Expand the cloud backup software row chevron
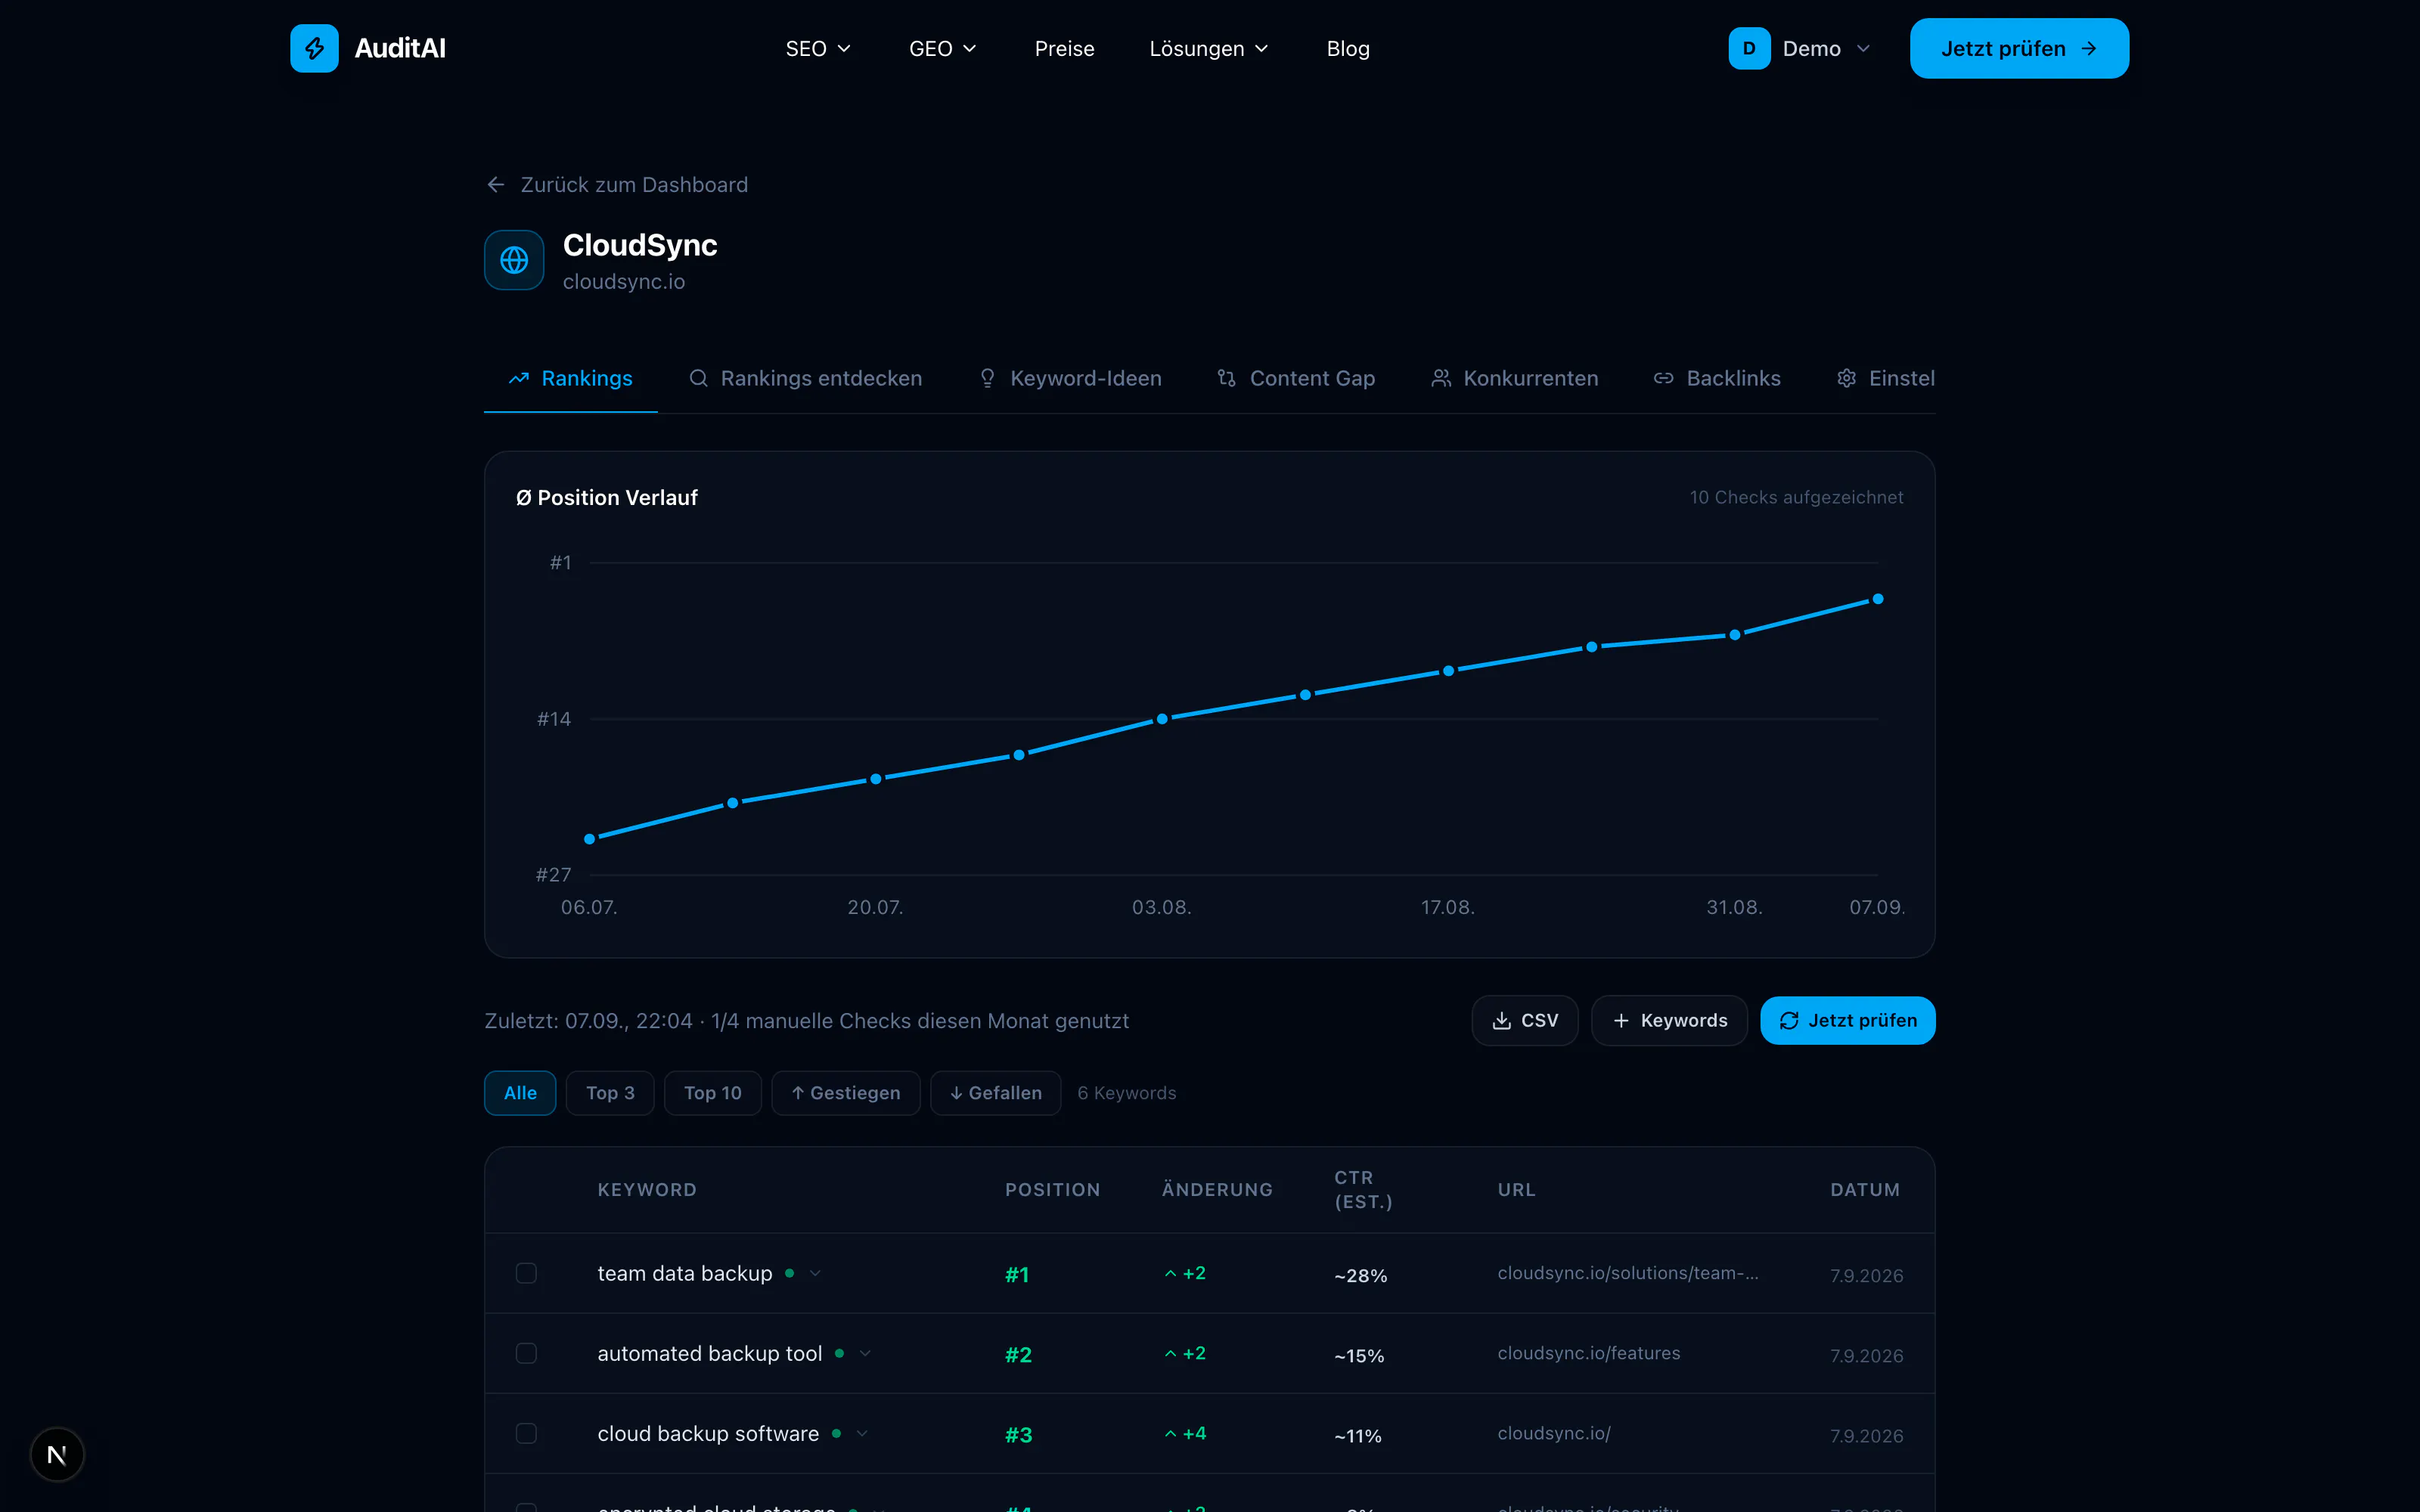Screen dimensions: 2420x1512 (862, 1433)
